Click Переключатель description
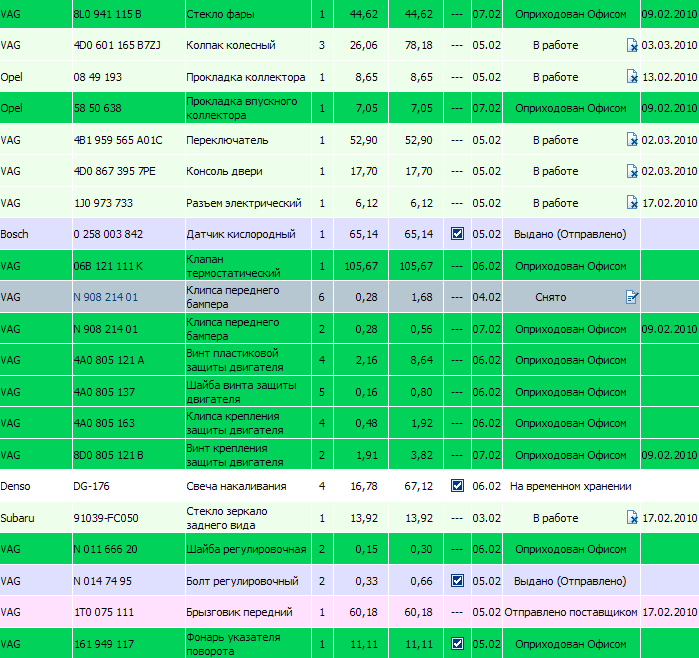The height and width of the screenshot is (658, 699). click(x=227, y=140)
